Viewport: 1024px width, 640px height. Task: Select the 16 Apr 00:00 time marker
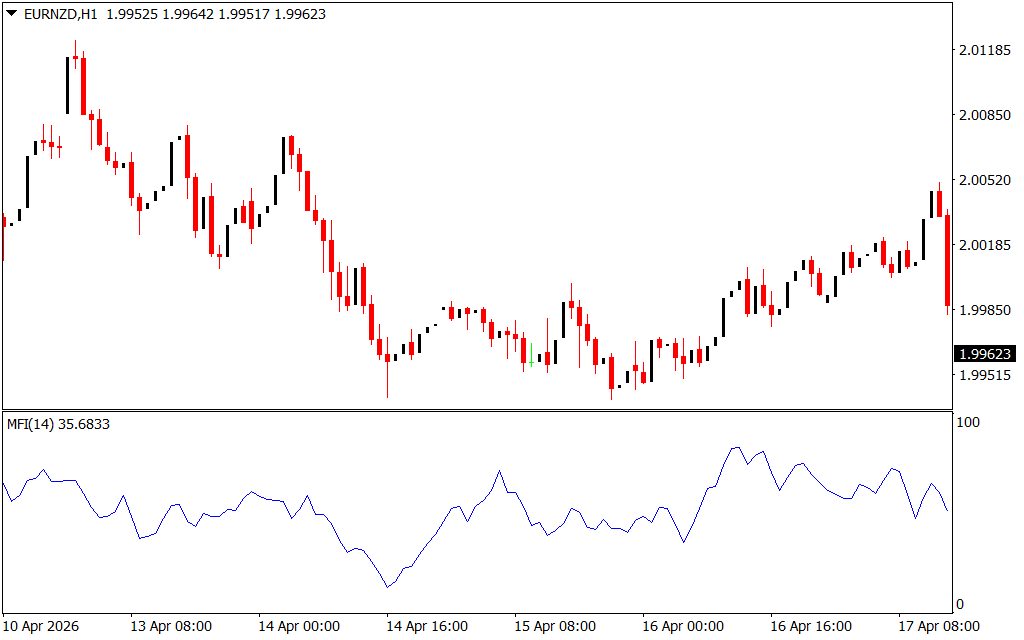(x=683, y=626)
